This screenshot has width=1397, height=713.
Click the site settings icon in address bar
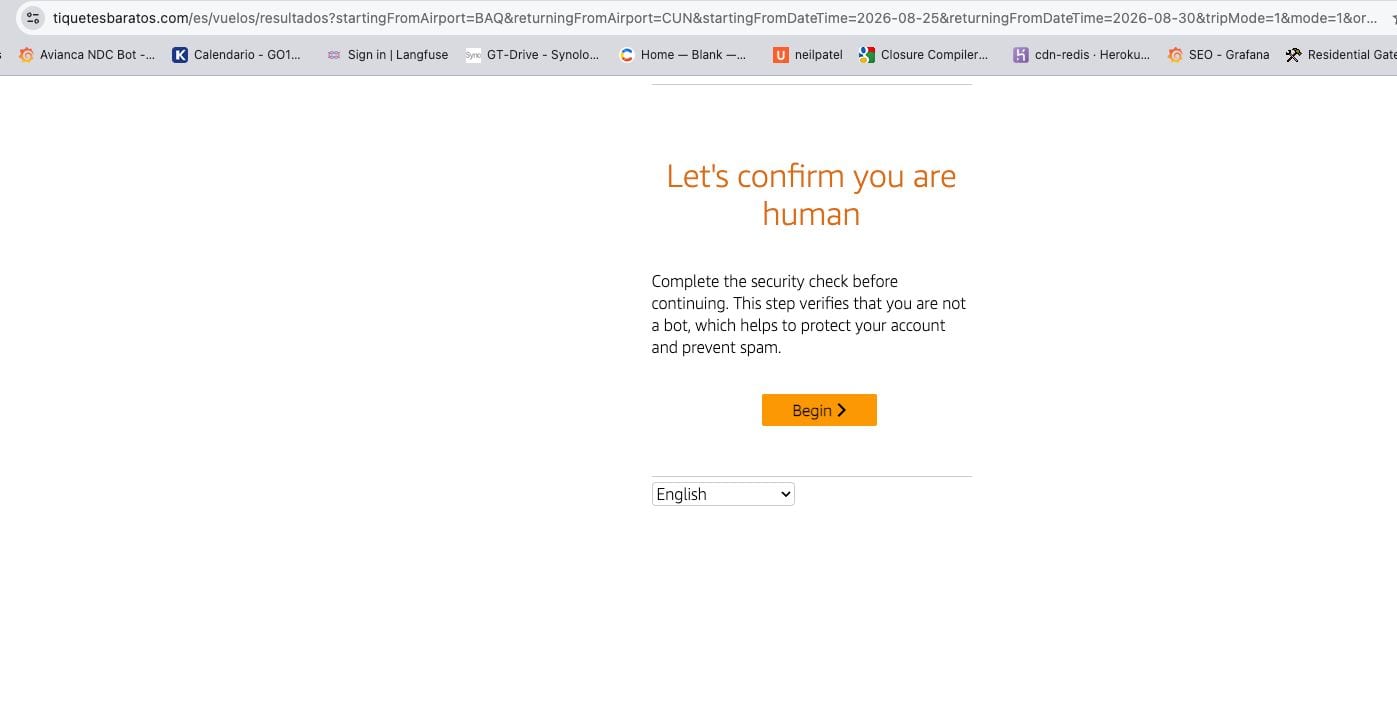point(33,18)
